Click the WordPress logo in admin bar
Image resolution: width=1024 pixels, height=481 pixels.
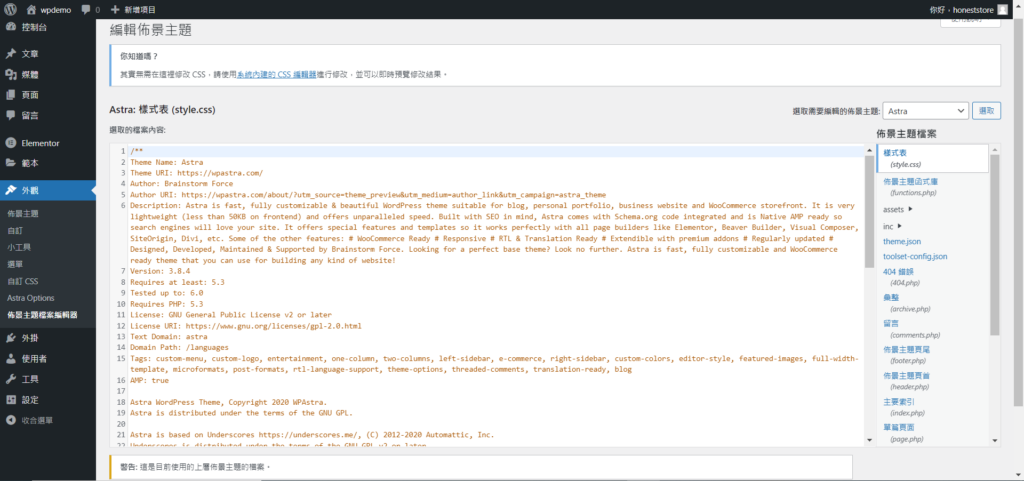click(x=12, y=9)
